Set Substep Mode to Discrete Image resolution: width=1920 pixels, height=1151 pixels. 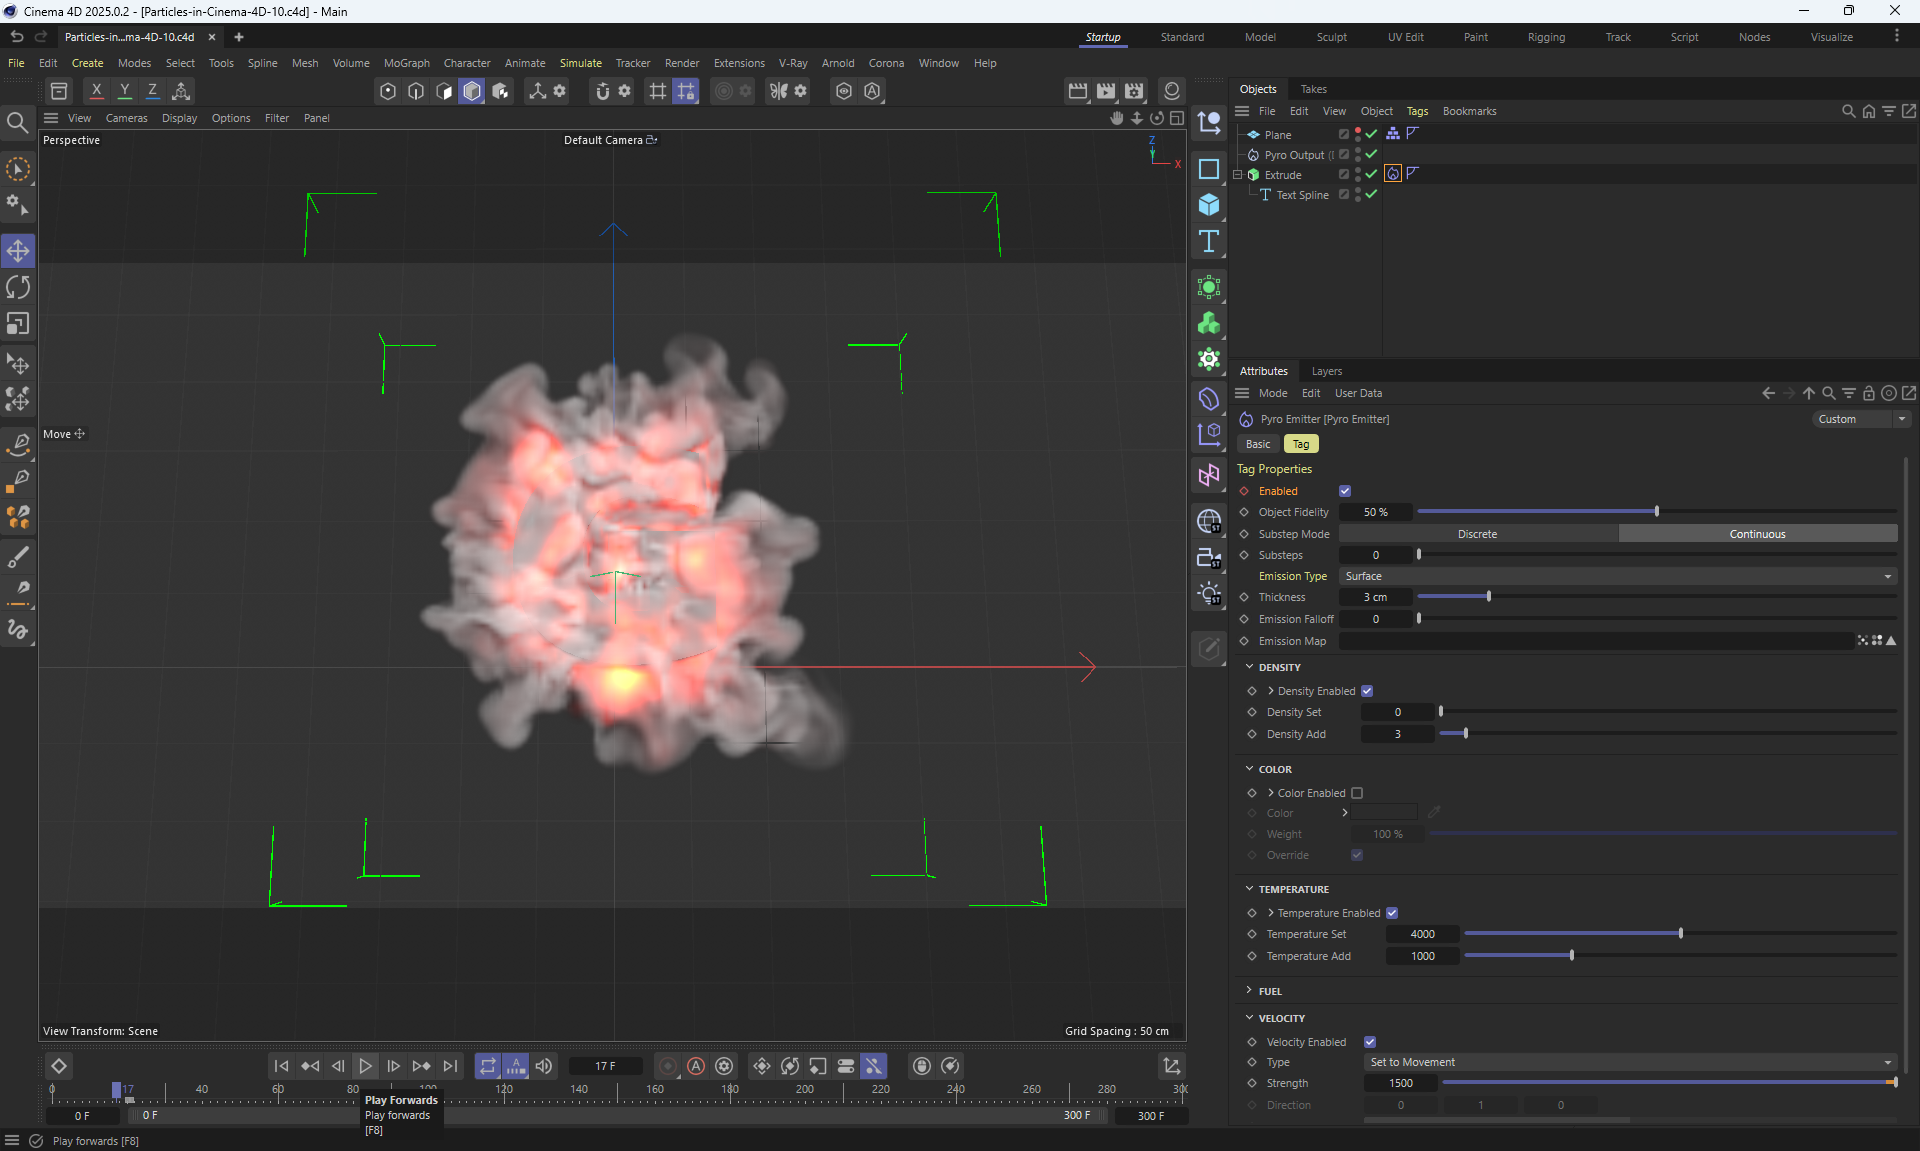coord(1477,534)
